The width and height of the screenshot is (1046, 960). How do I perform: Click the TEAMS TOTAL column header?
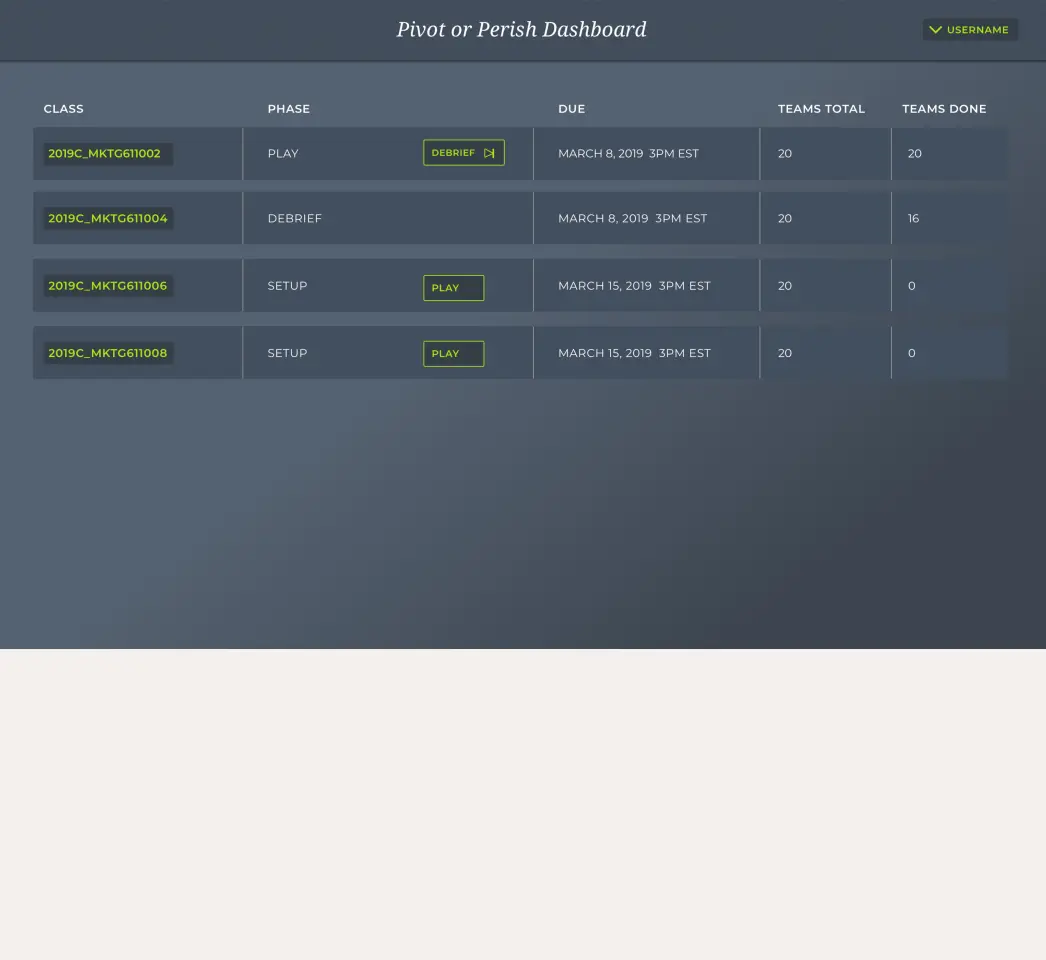tap(821, 109)
